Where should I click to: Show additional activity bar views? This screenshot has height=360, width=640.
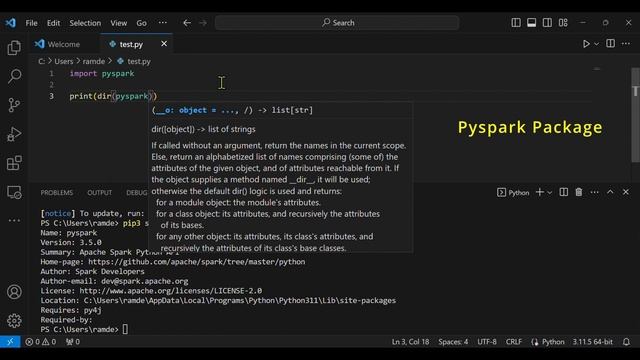[x=14, y=220]
